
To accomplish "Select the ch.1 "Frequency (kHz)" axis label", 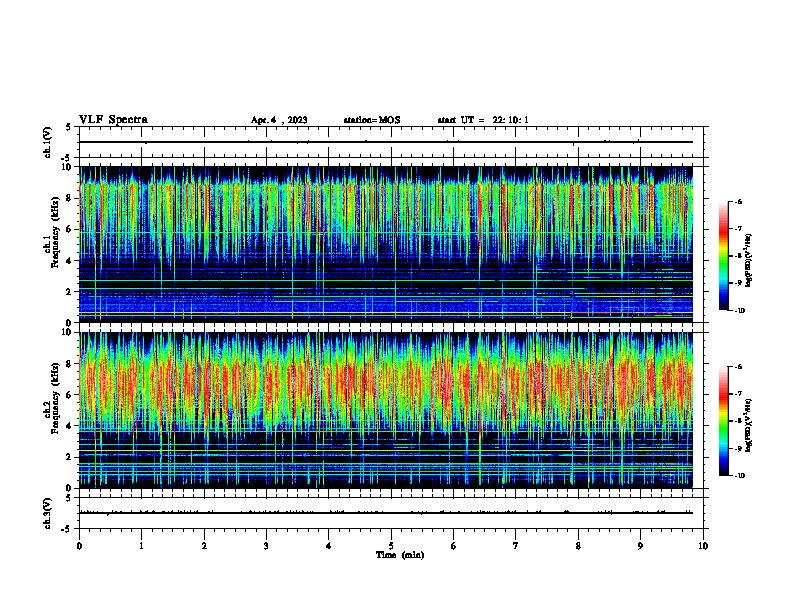I will (x=55, y=233).
